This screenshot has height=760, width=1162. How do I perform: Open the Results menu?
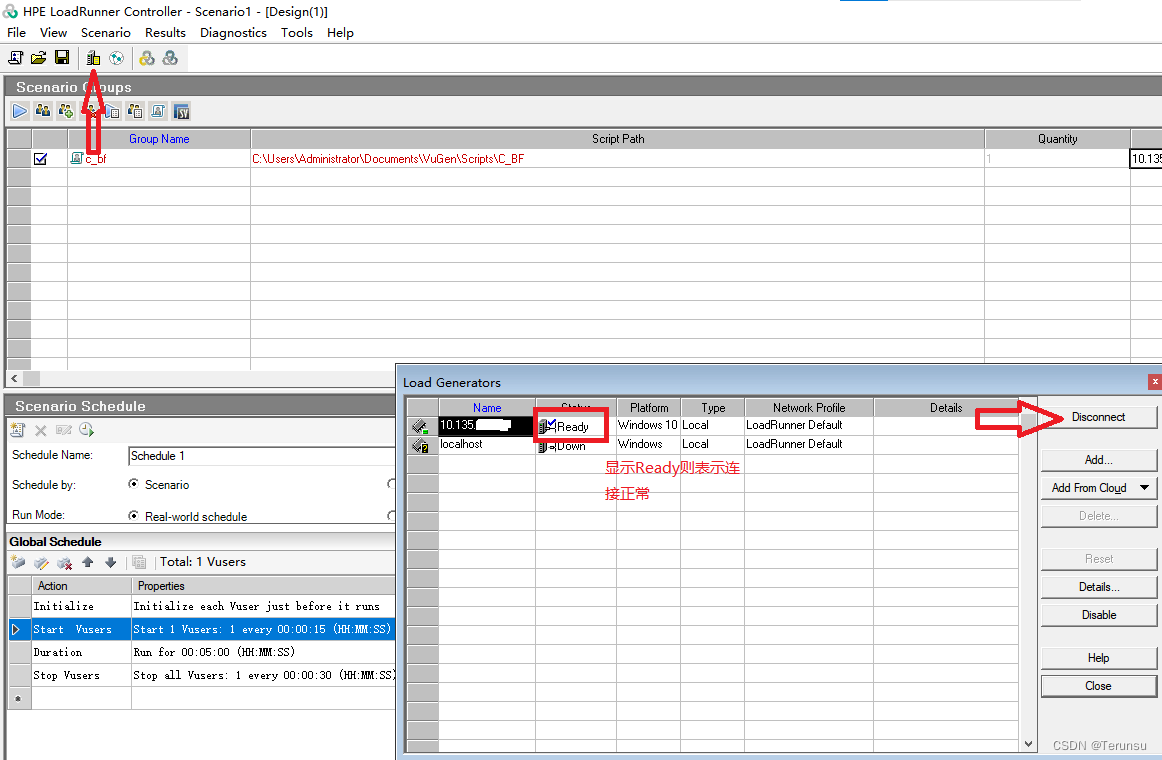165,33
